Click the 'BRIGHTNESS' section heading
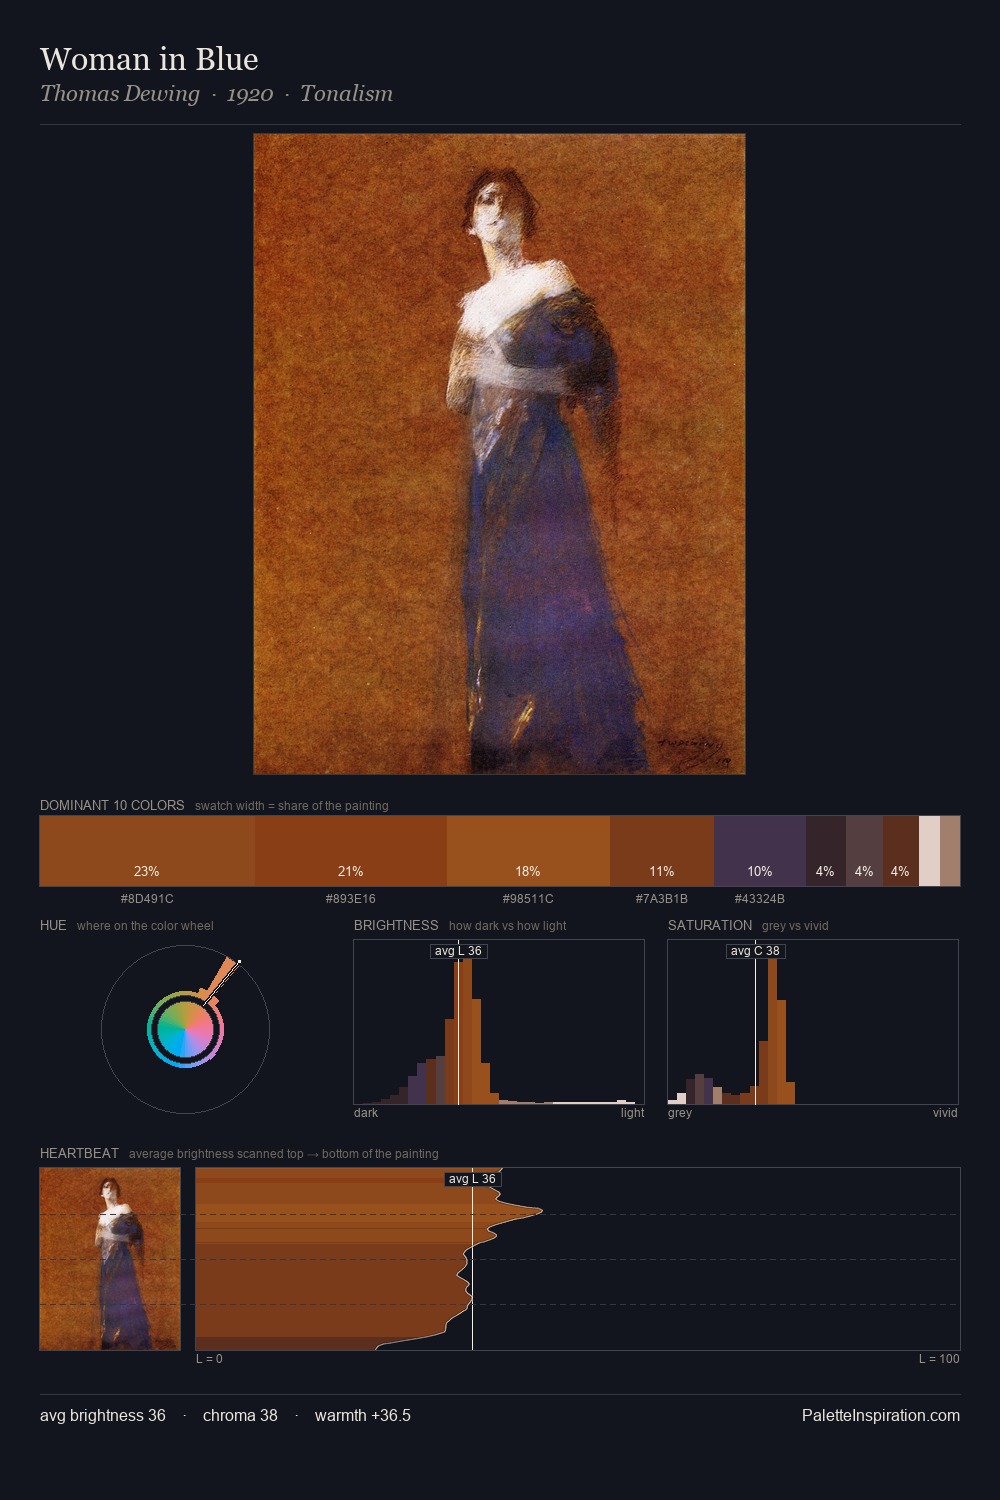 coord(396,925)
